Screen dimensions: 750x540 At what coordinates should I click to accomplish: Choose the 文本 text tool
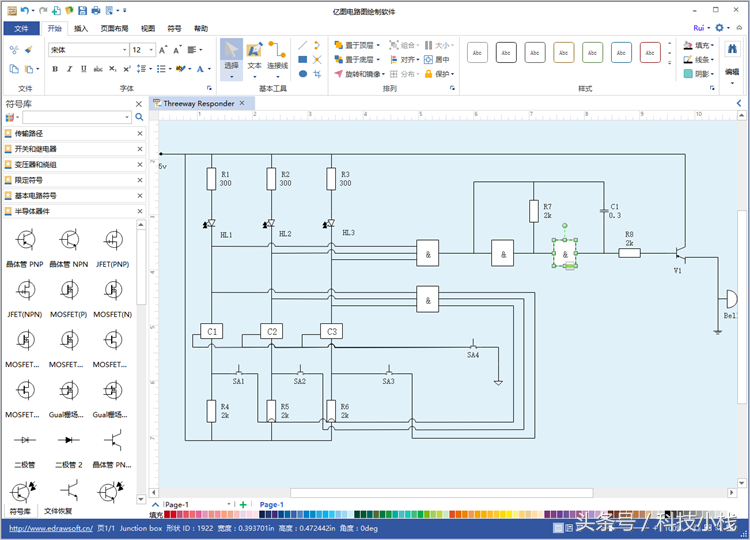click(x=254, y=57)
